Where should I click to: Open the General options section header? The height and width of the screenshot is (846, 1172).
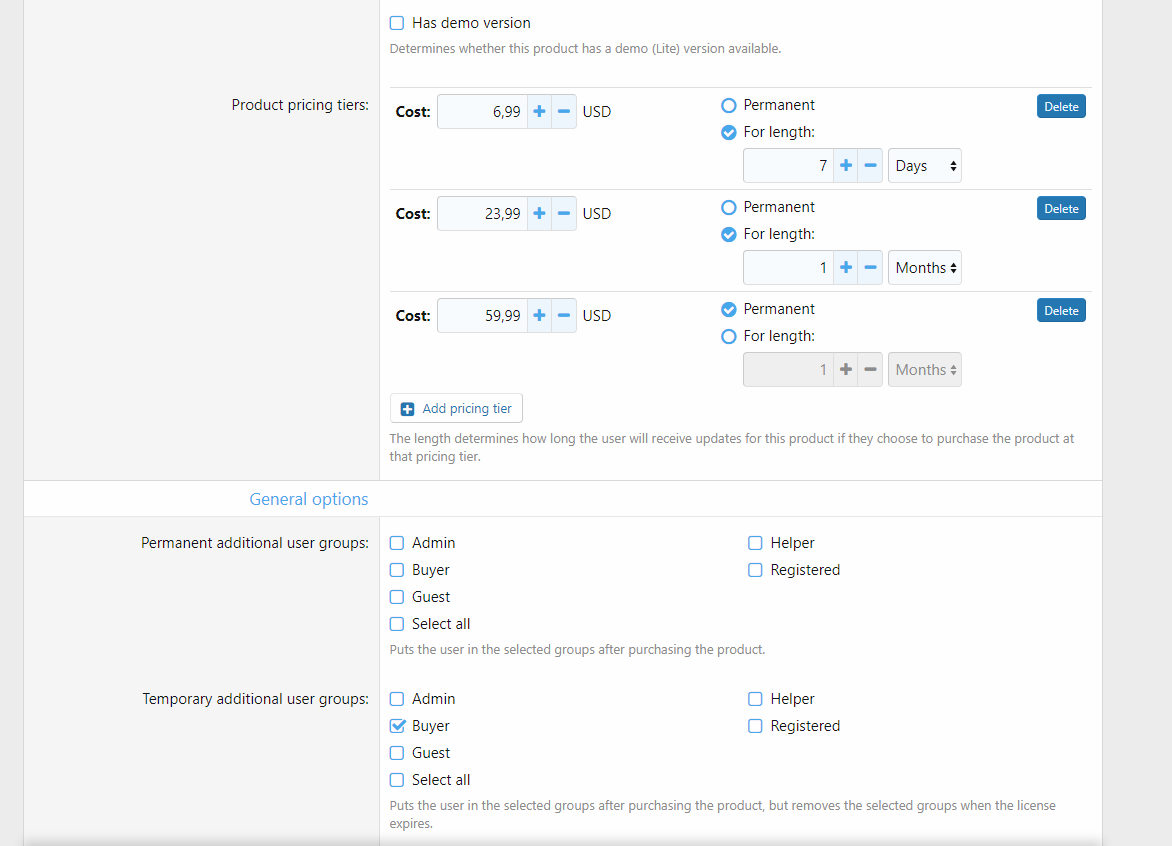309,499
